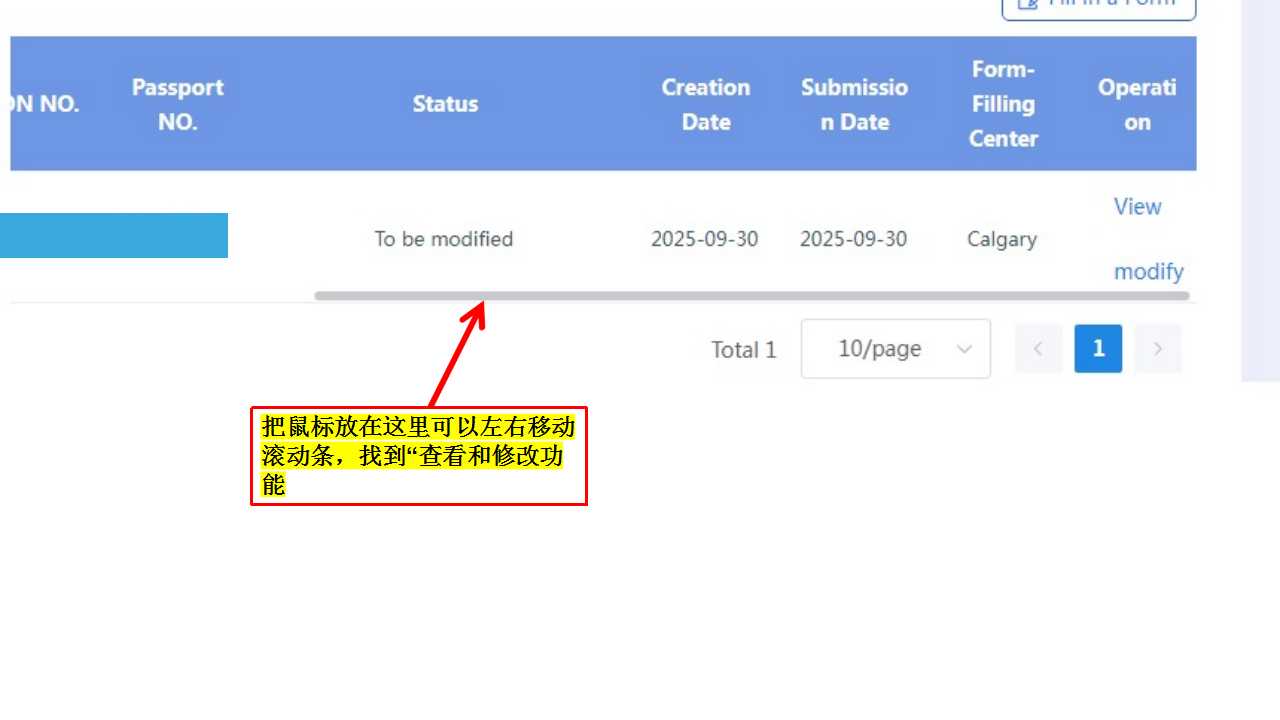Click the Submission Date column header
Image resolution: width=1280 pixels, height=720 pixels.
coord(854,104)
